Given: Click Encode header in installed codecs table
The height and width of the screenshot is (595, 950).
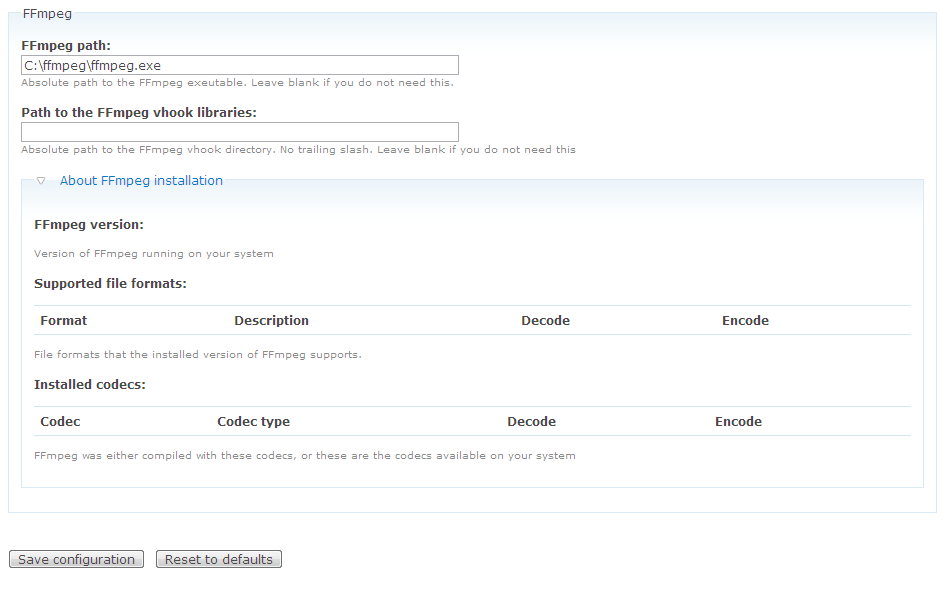Looking at the screenshot, I should (738, 422).
